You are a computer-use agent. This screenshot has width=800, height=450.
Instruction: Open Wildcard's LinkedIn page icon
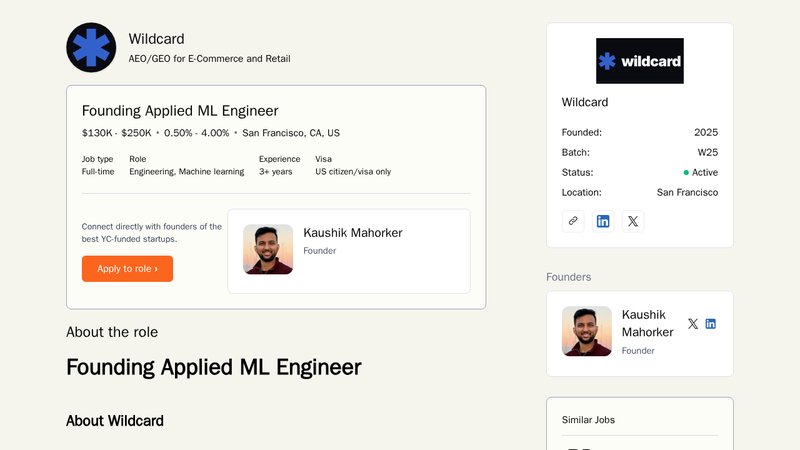pyautogui.click(x=603, y=221)
